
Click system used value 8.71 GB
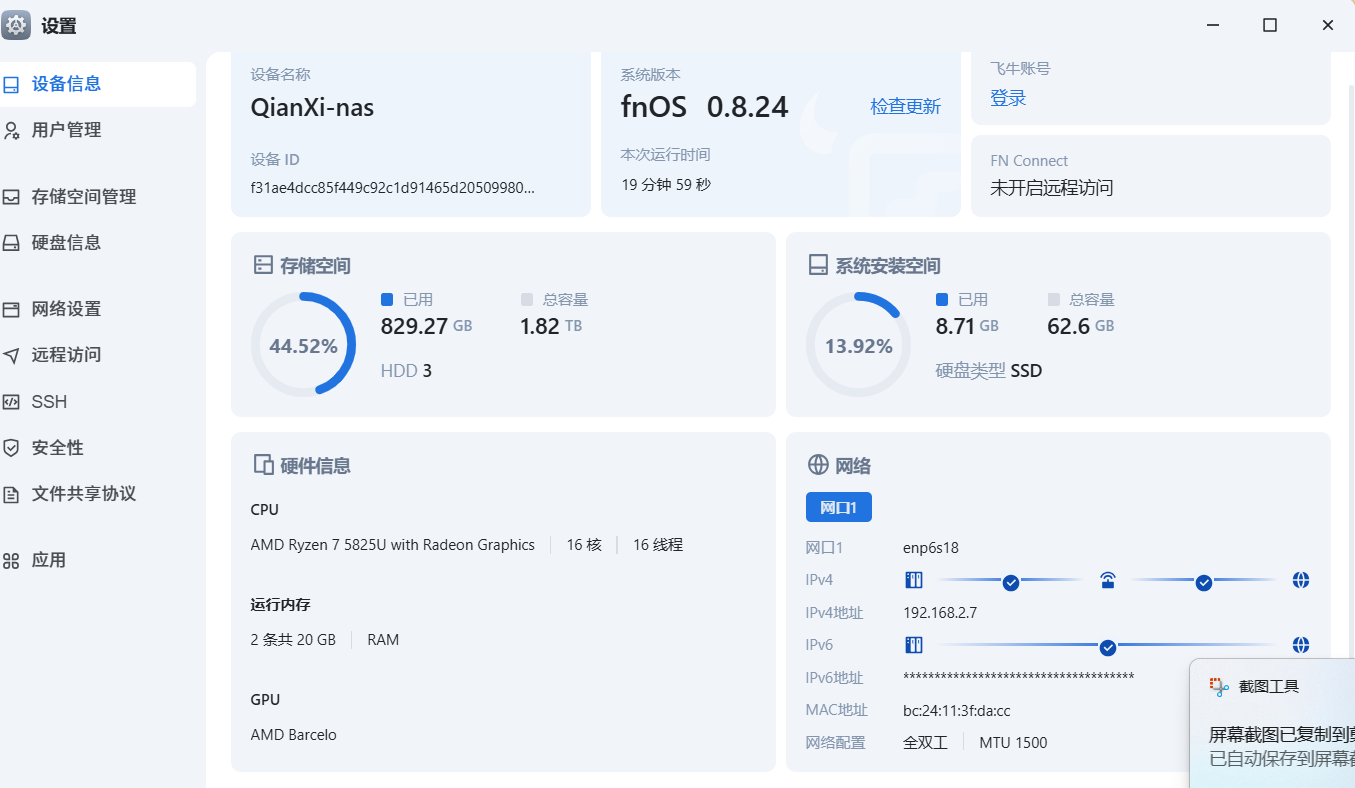click(x=967, y=326)
